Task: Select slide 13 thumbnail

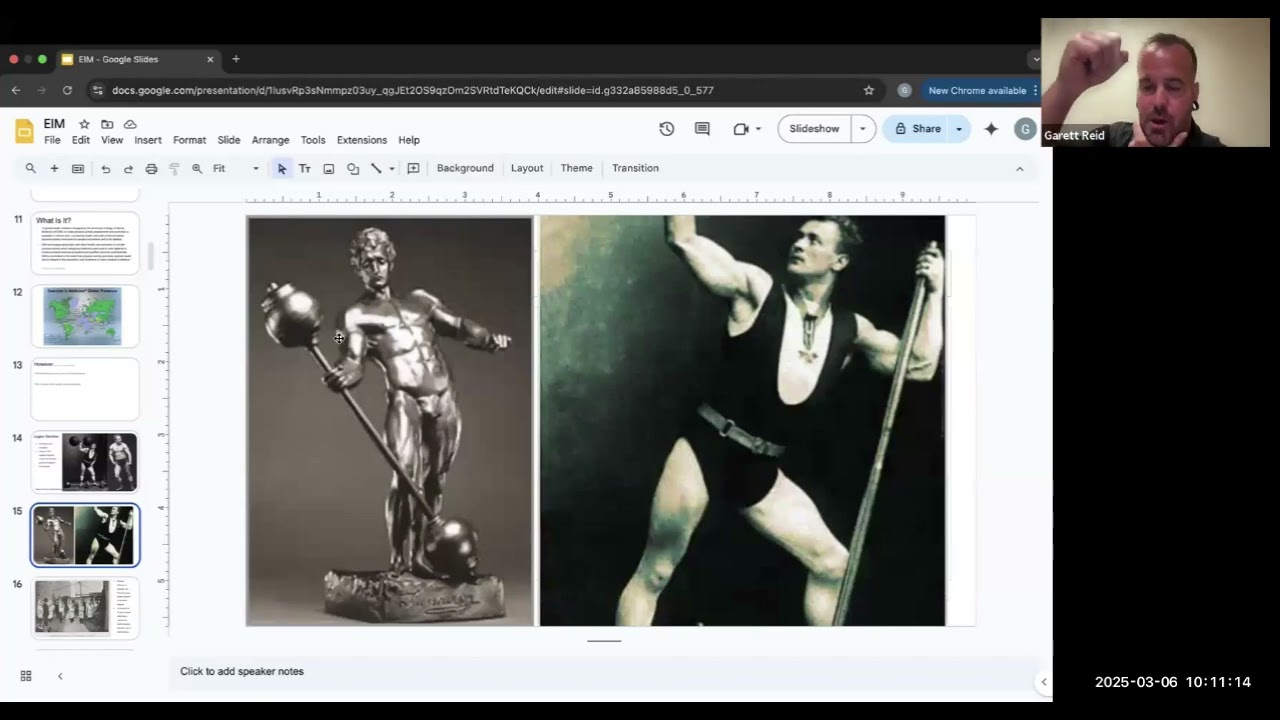Action: [85, 389]
